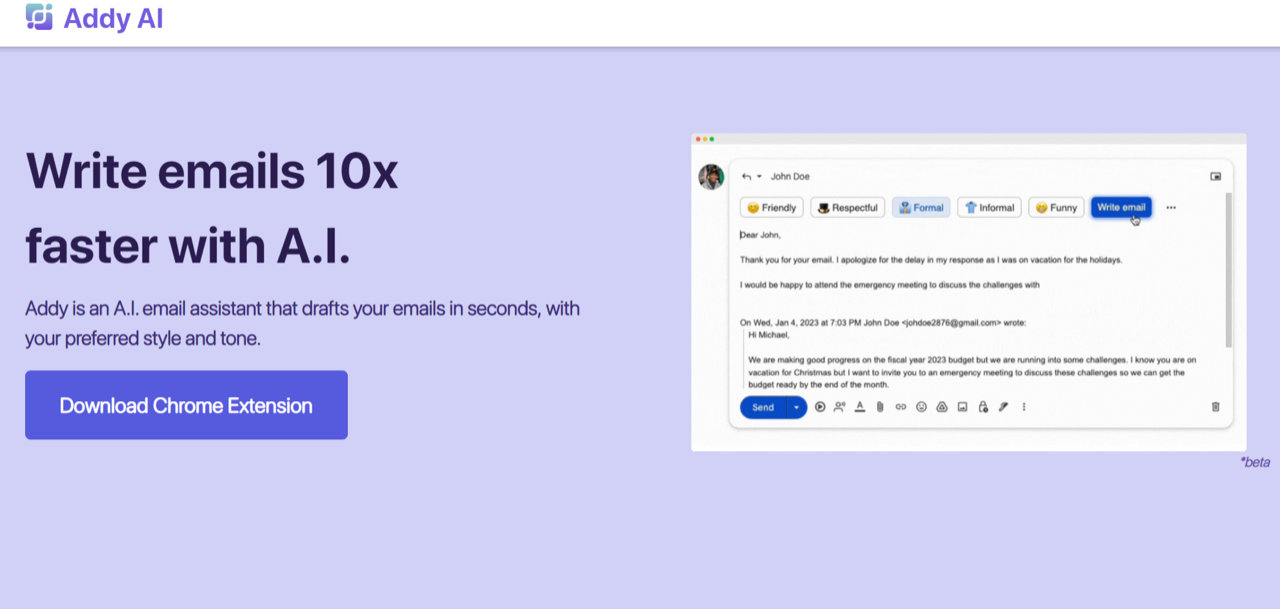1280x609 pixels.
Task: Click the Download Chrome Extension button
Action: 186,405
